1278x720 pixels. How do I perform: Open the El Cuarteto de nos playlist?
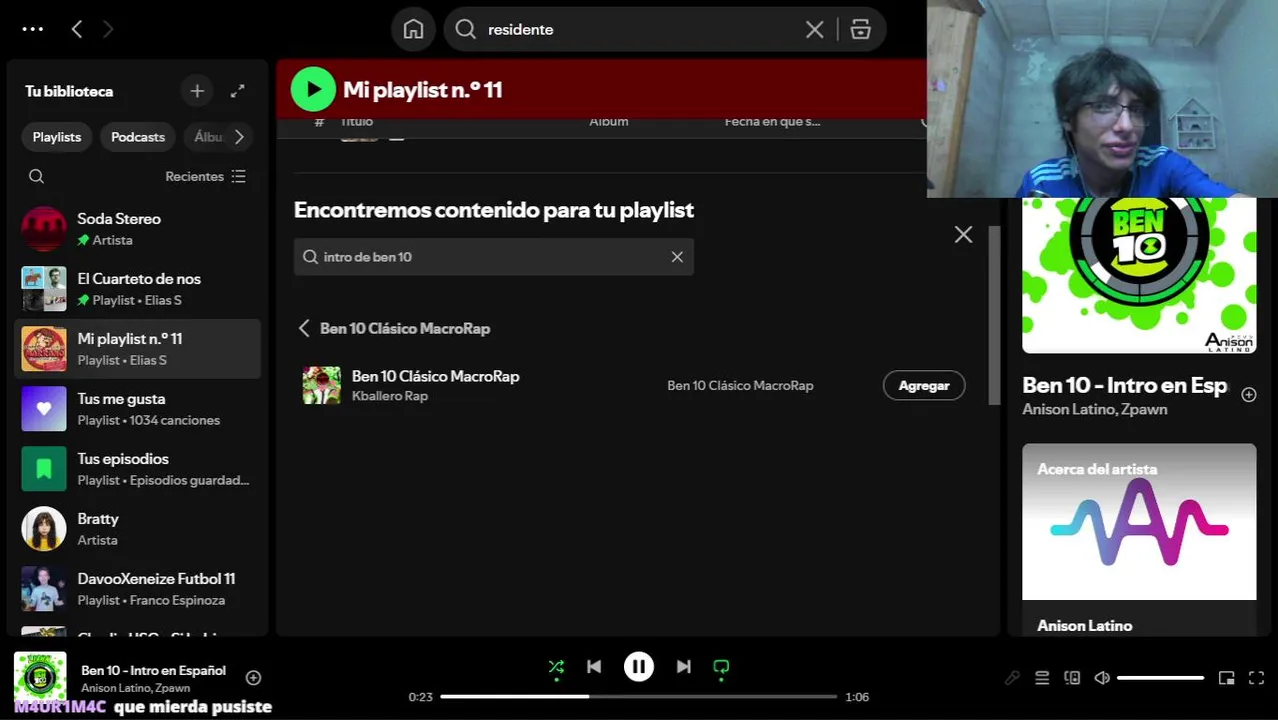pyautogui.click(x=138, y=289)
